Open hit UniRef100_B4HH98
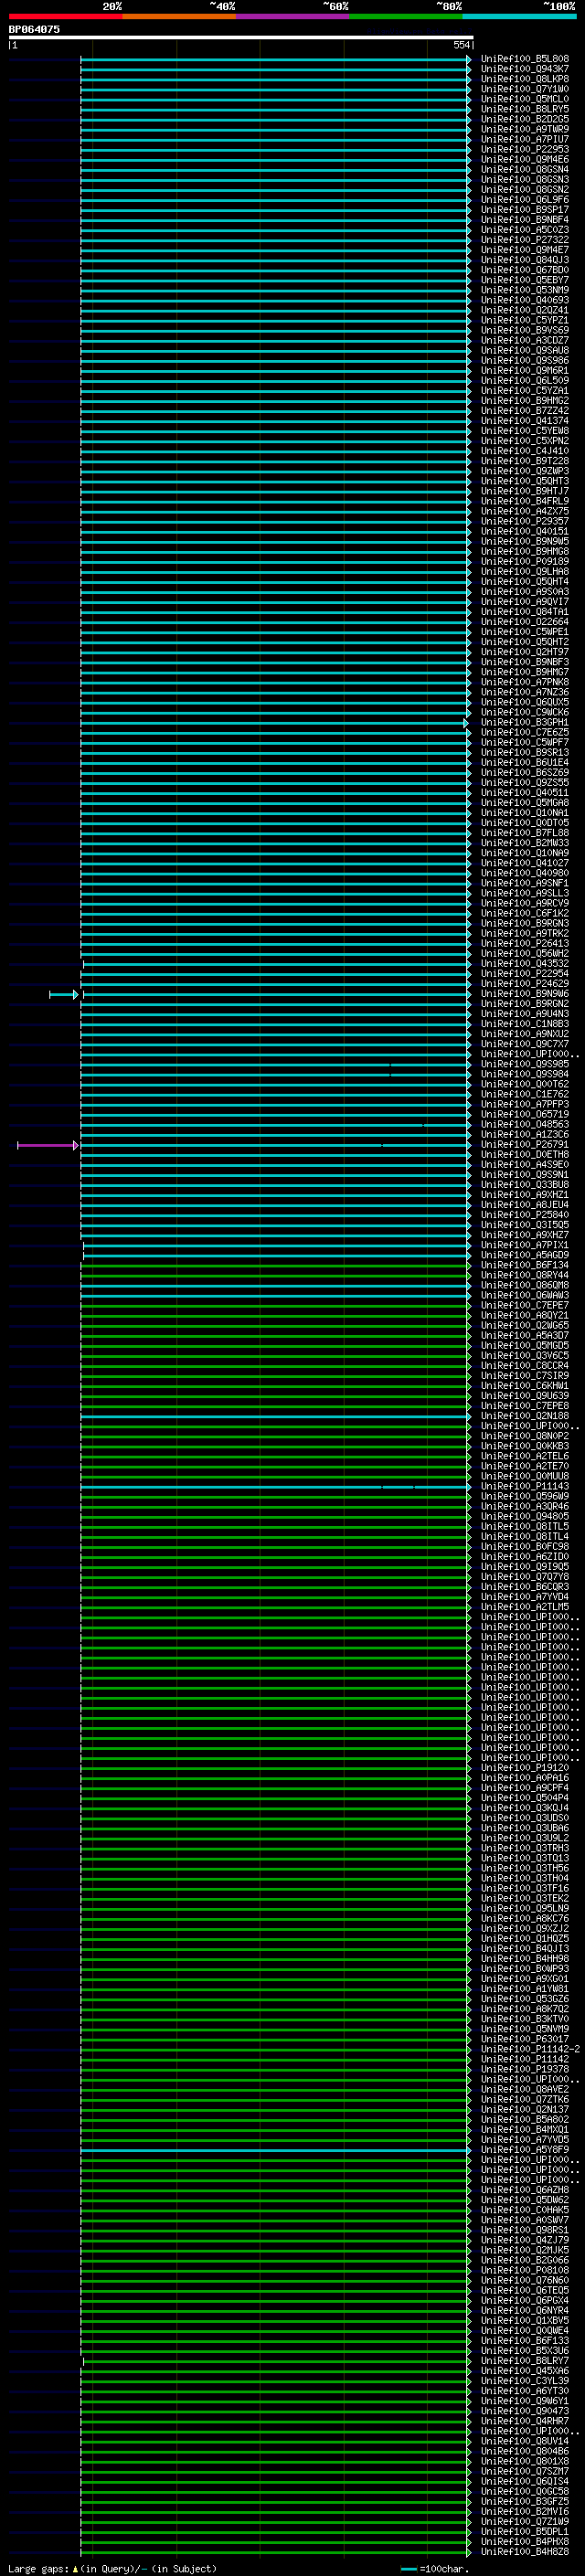Image resolution: width=585 pixels, height=2576 pixels. (x=525, y=1959)
